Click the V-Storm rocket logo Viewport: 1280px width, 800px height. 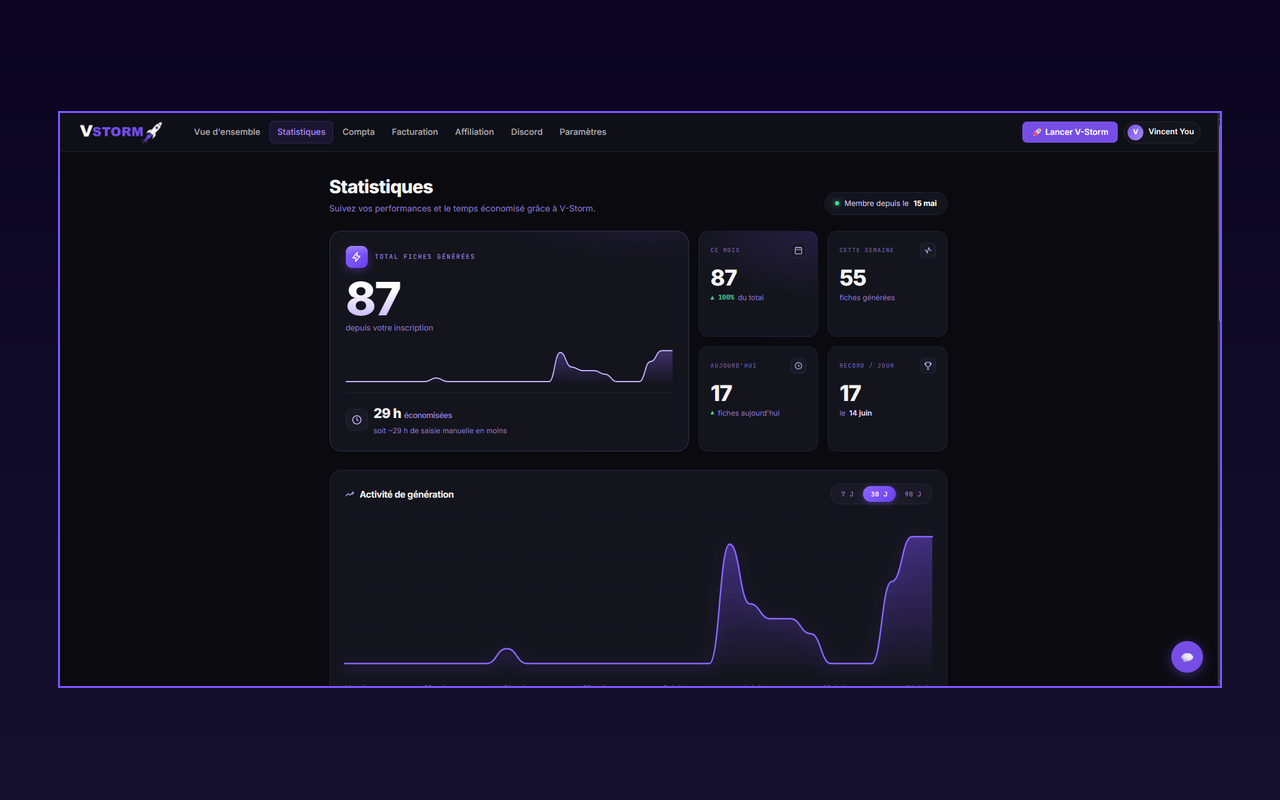coord(121,132)
